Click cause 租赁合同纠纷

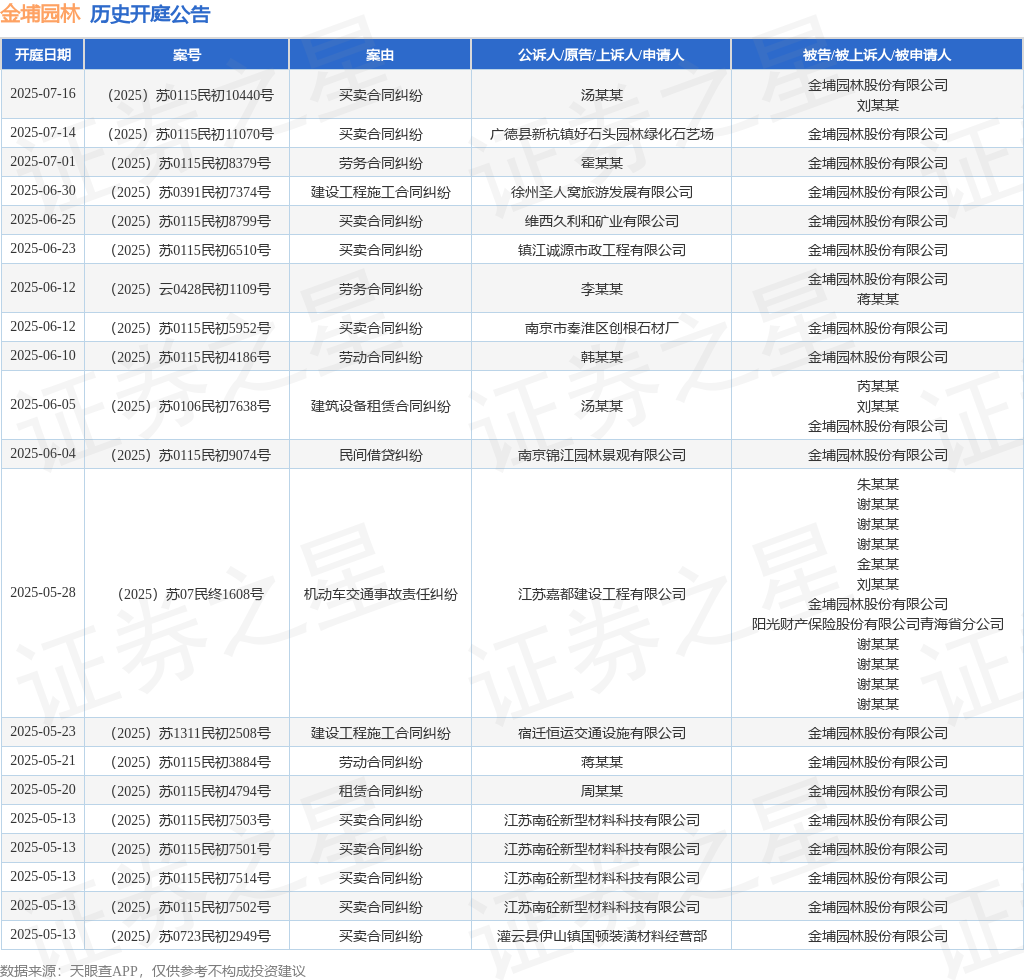click(381, 791)
